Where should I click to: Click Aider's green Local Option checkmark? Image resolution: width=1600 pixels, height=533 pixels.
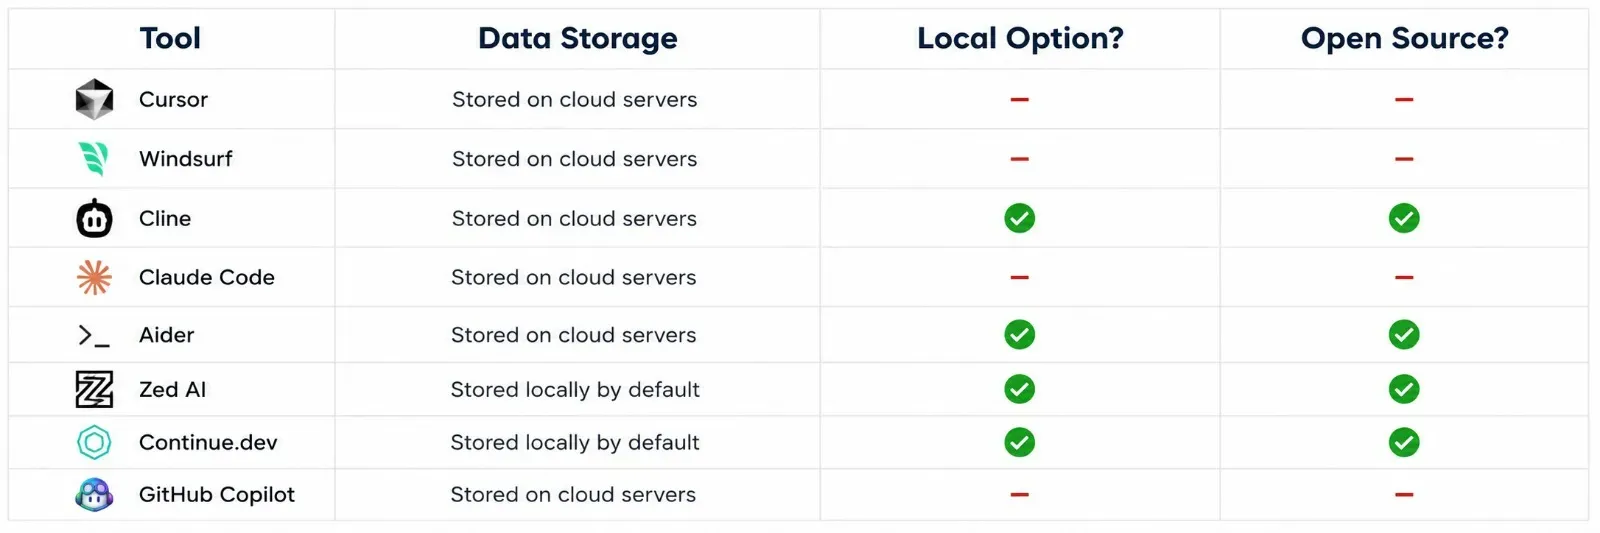click(1019, 335)
